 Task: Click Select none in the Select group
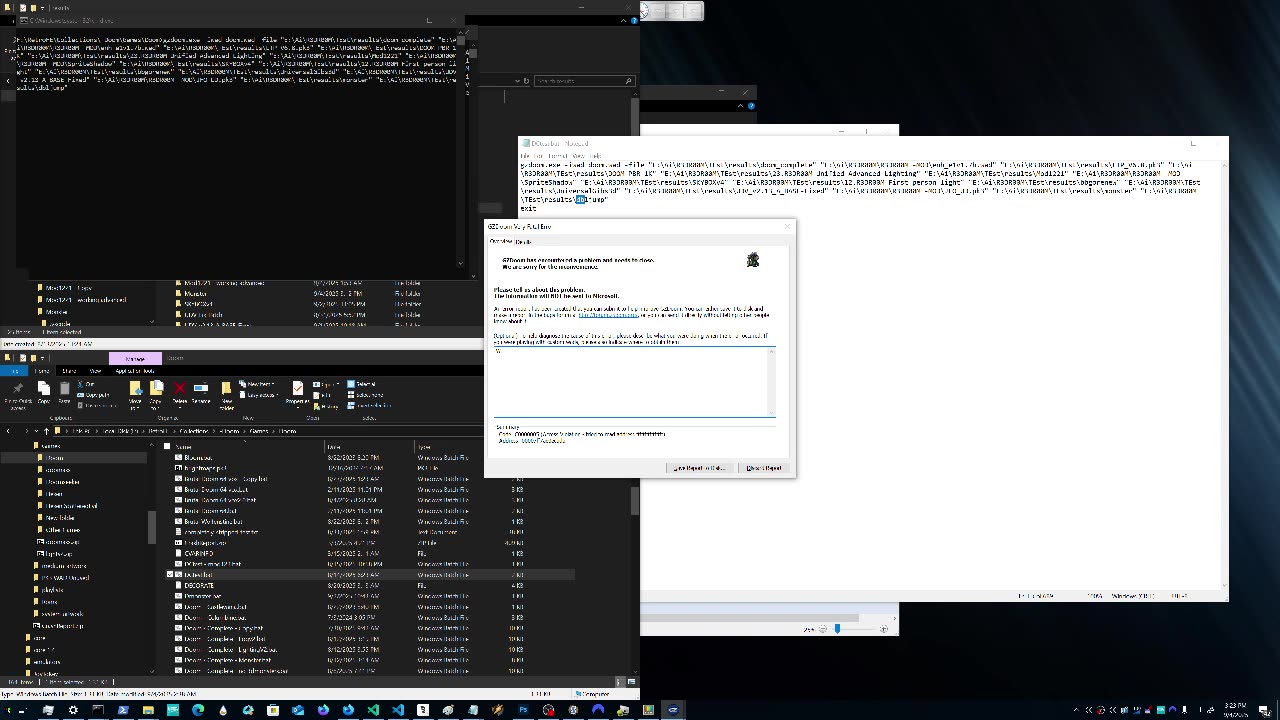364,395
